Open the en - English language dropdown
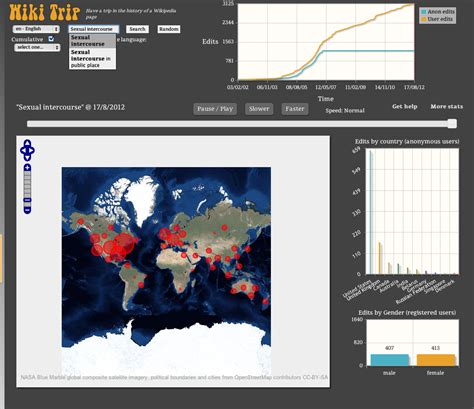474x409 pixels. tap(36, 29)
